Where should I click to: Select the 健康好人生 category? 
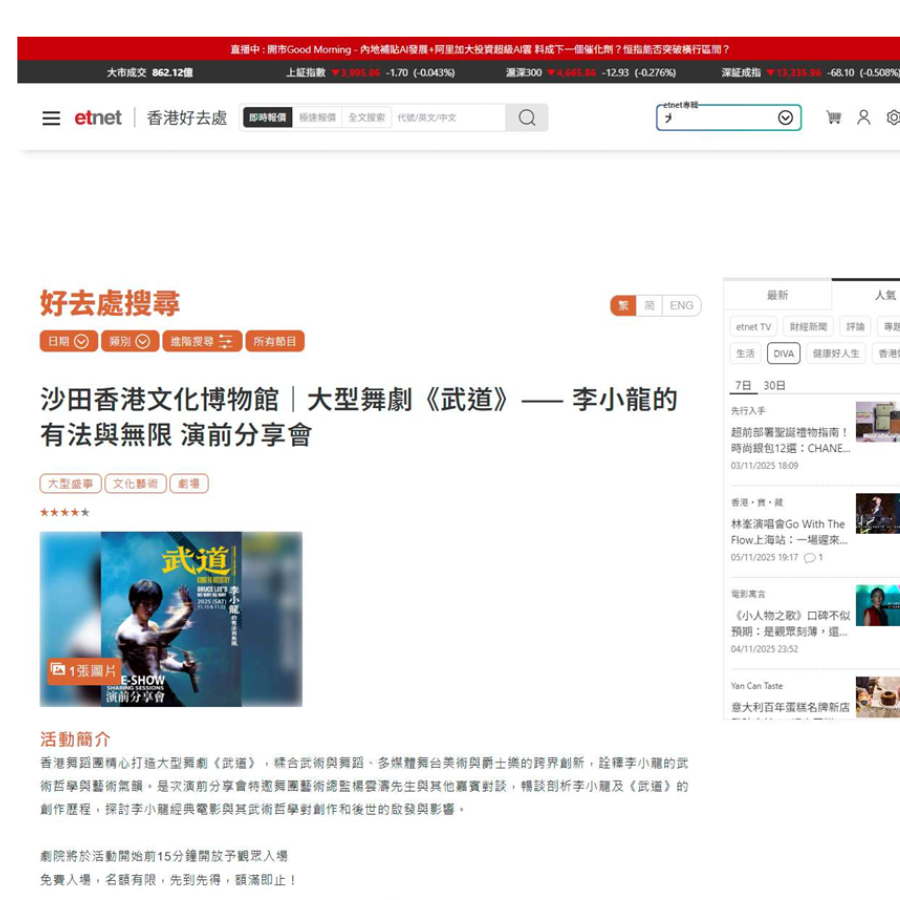[835, 354]
